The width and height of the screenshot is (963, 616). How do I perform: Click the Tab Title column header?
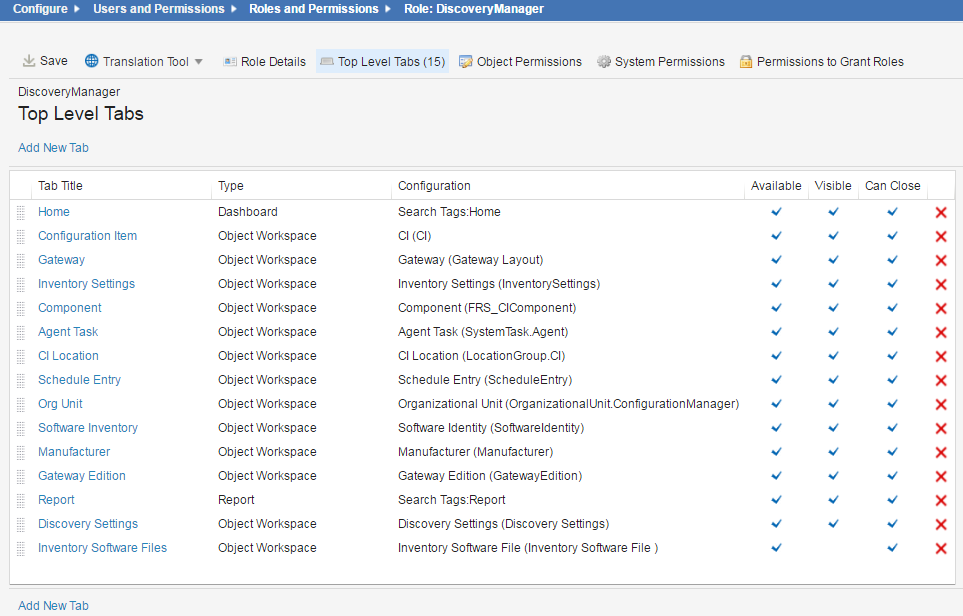[60, 186]
